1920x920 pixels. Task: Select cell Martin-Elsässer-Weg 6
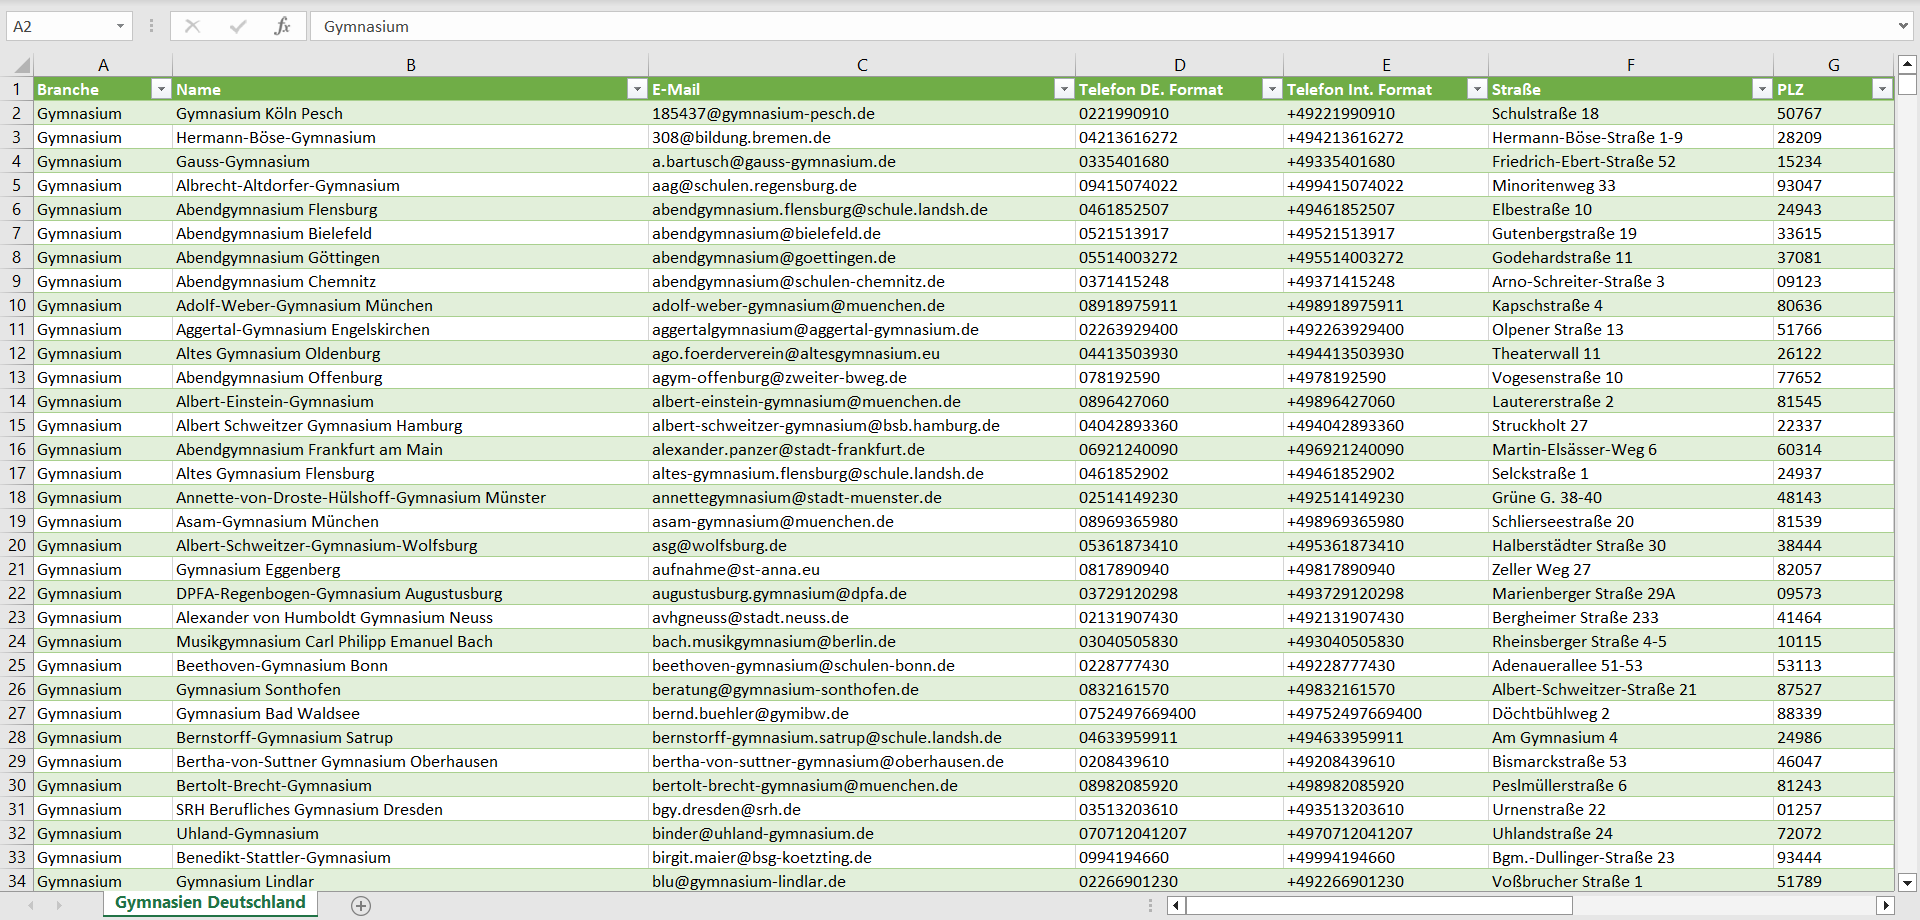point(1631,449)
